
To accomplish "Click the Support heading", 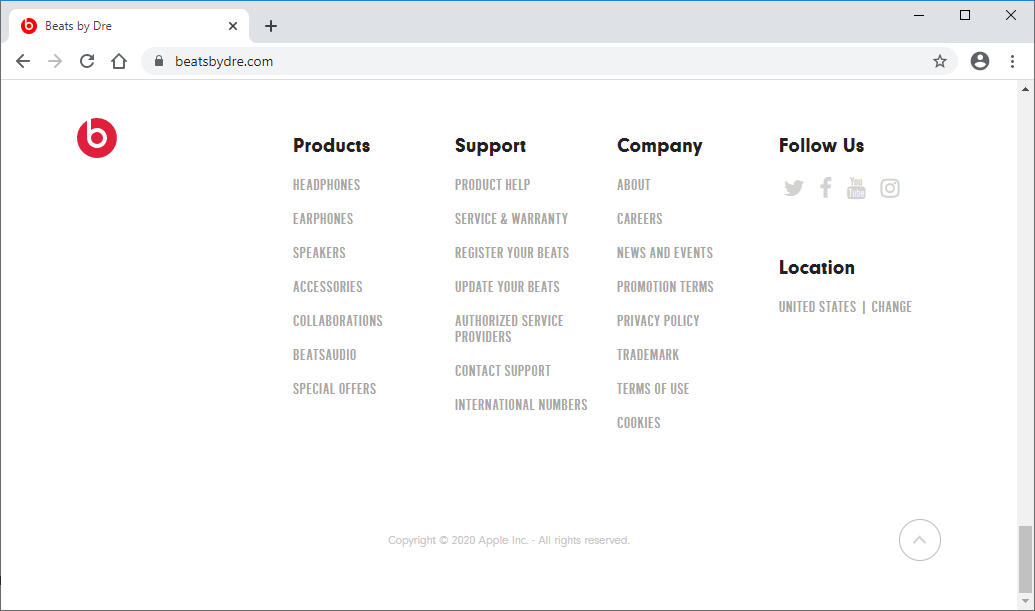I will [x=490, y=146].
